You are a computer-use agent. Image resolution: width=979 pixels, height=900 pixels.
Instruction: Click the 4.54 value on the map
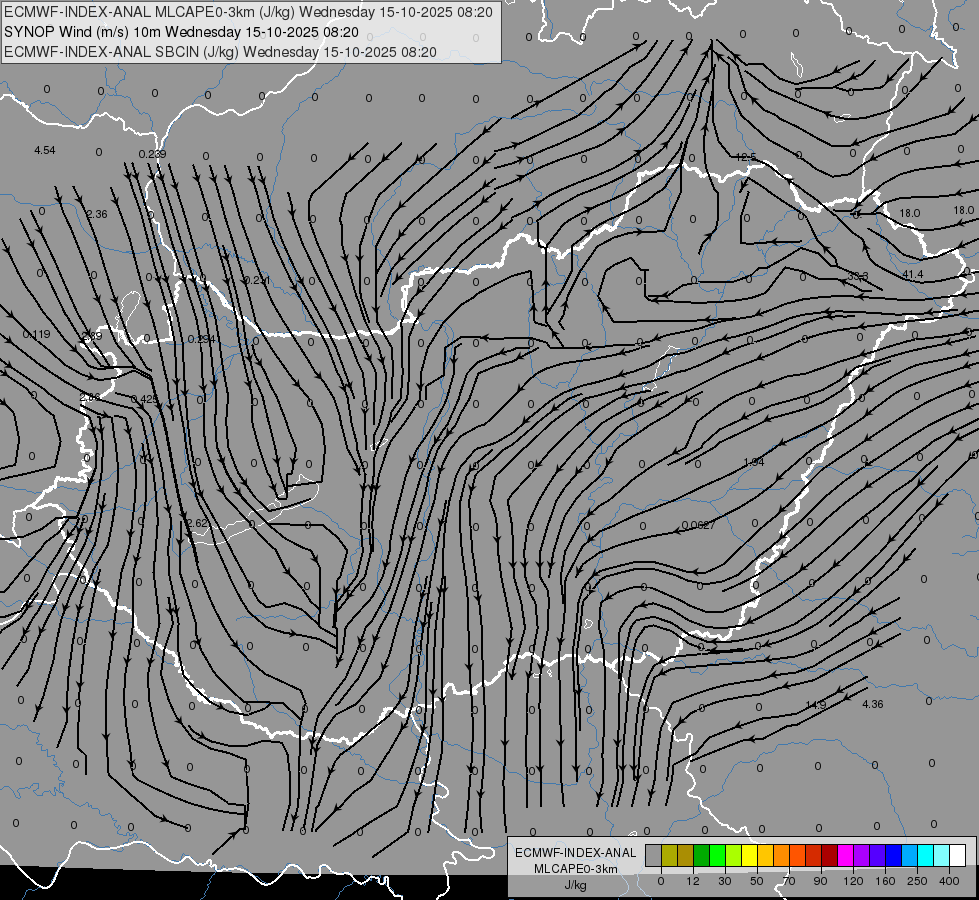point(45,150)
